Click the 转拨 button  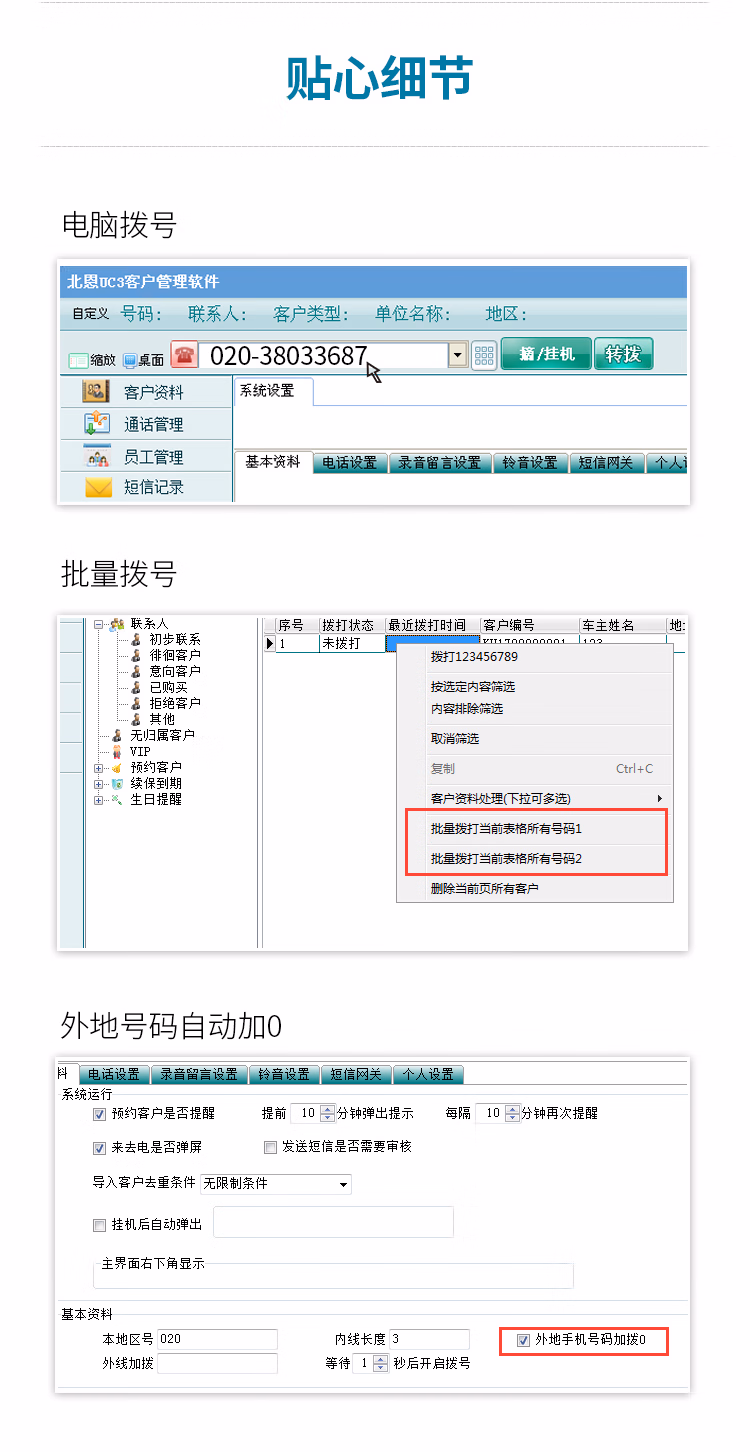click(x=623, y=354)
